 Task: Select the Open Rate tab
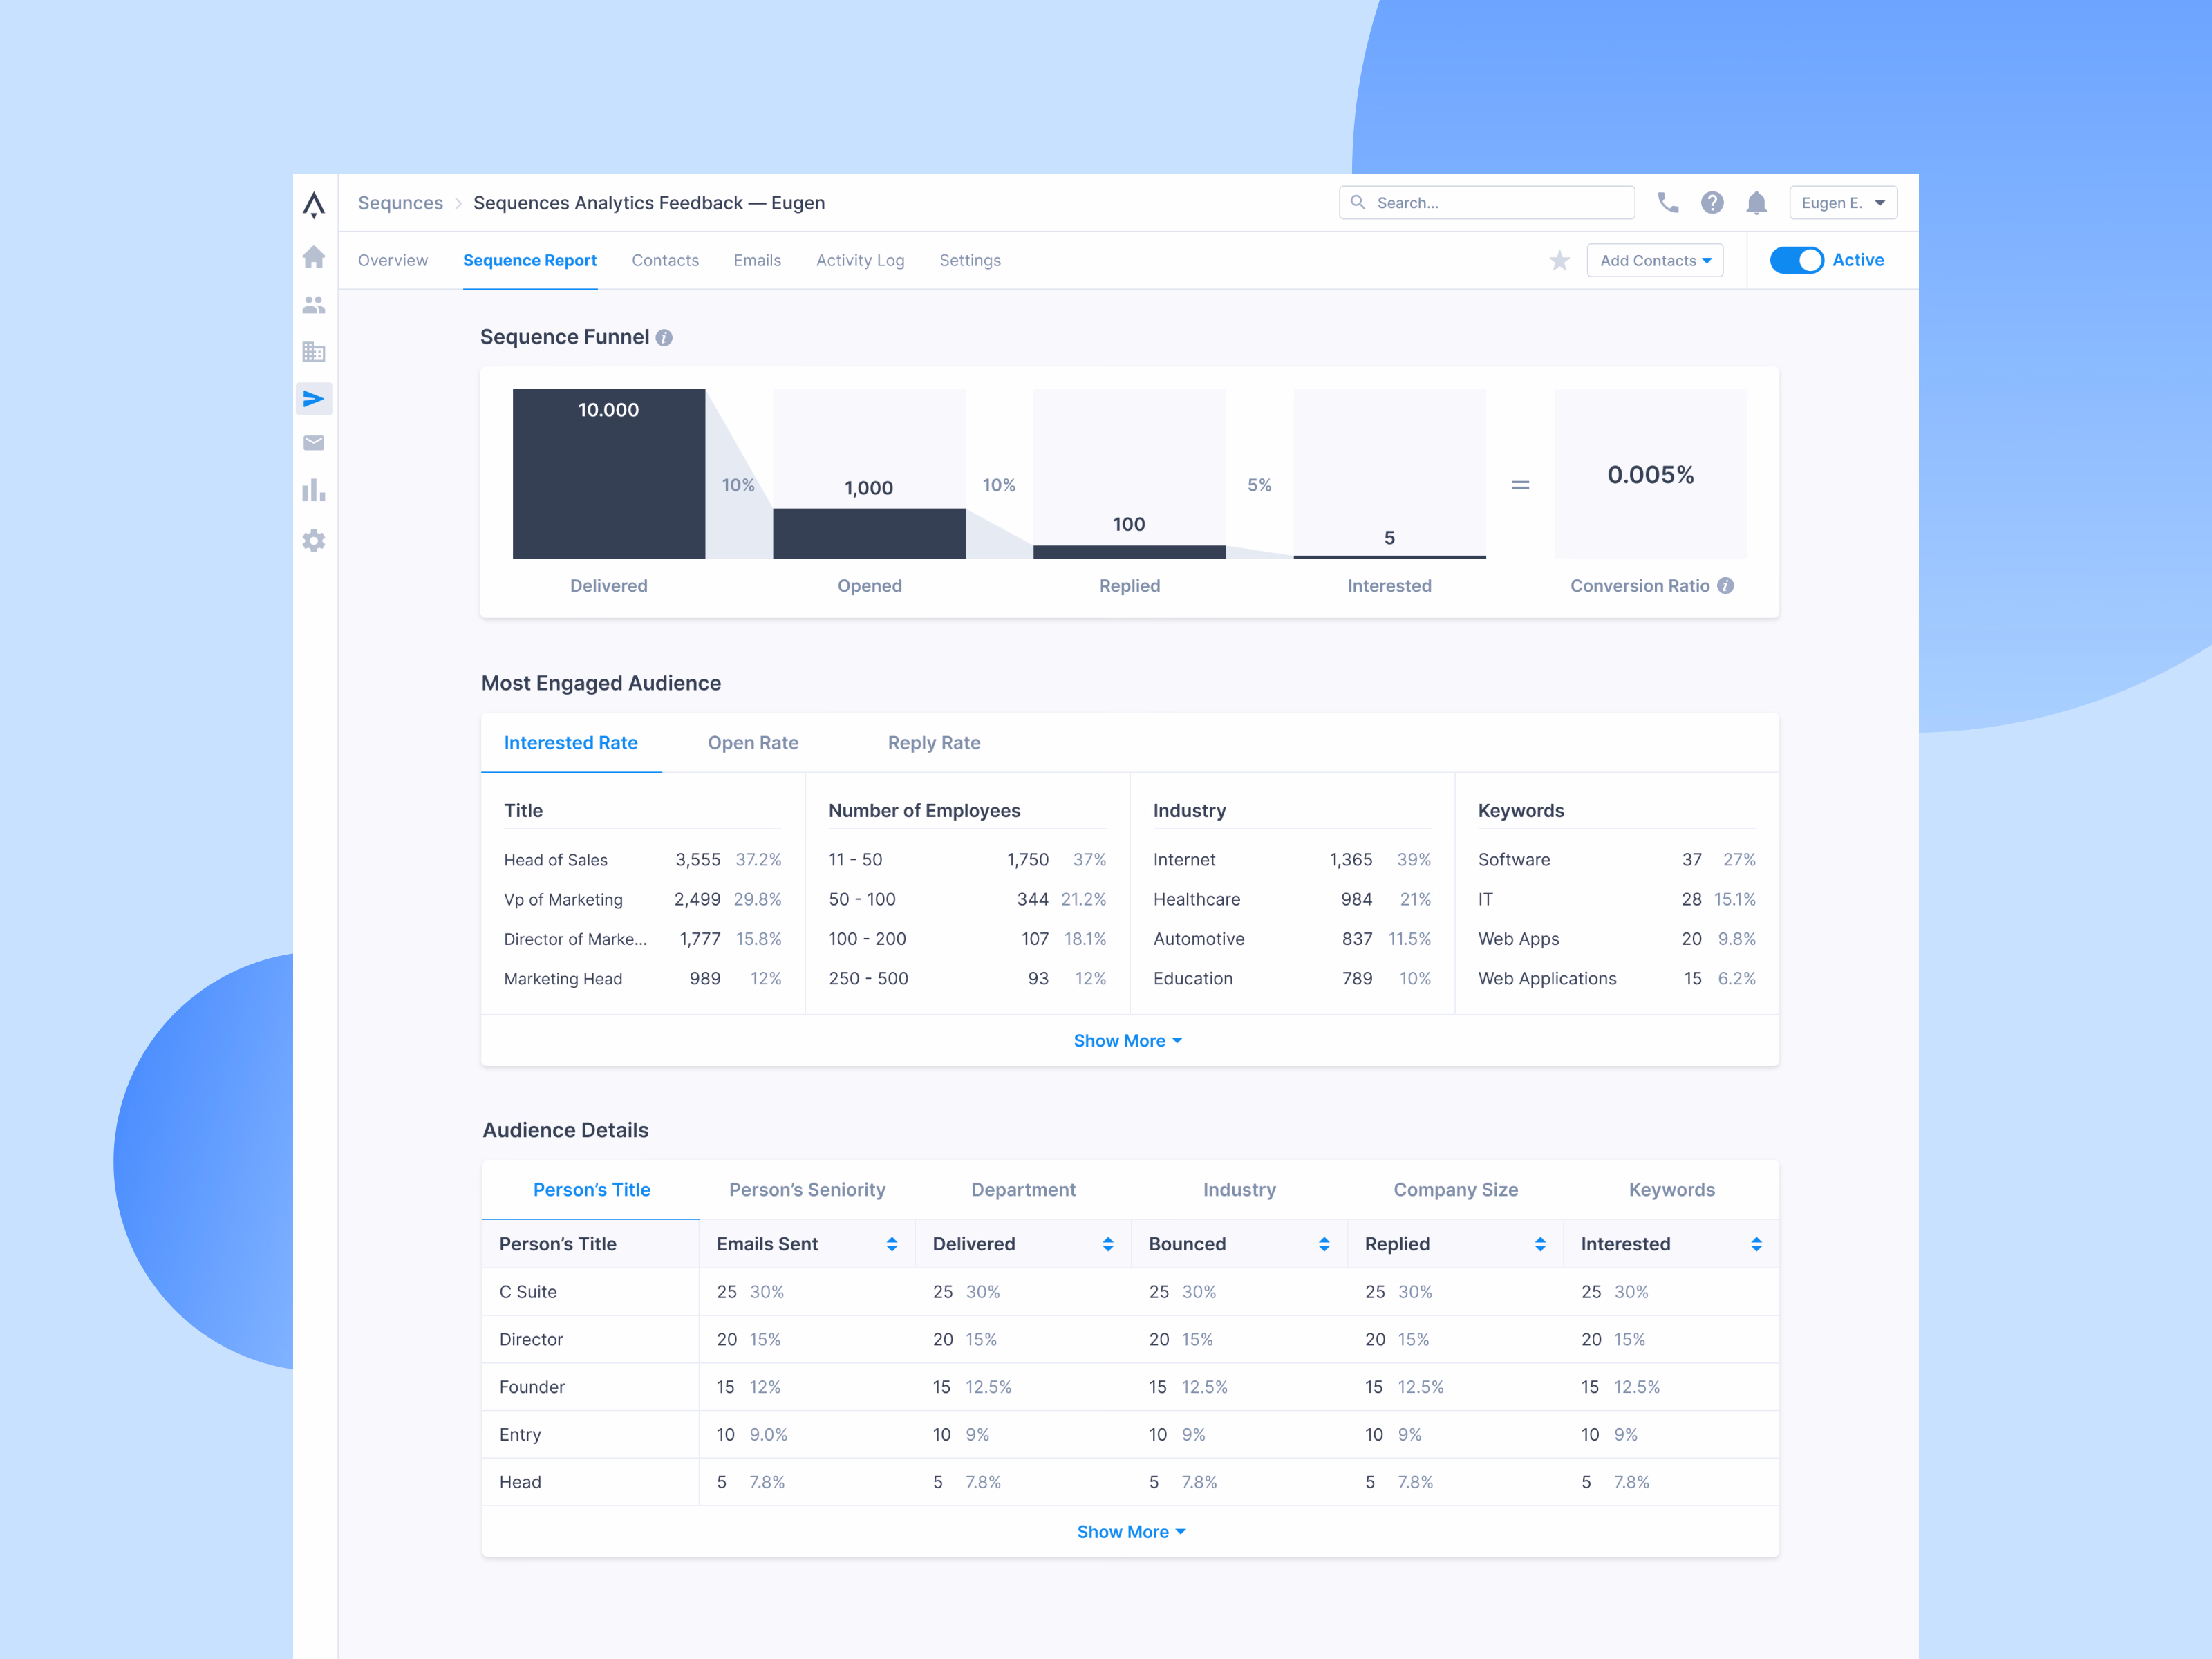(x=753, y=743)
